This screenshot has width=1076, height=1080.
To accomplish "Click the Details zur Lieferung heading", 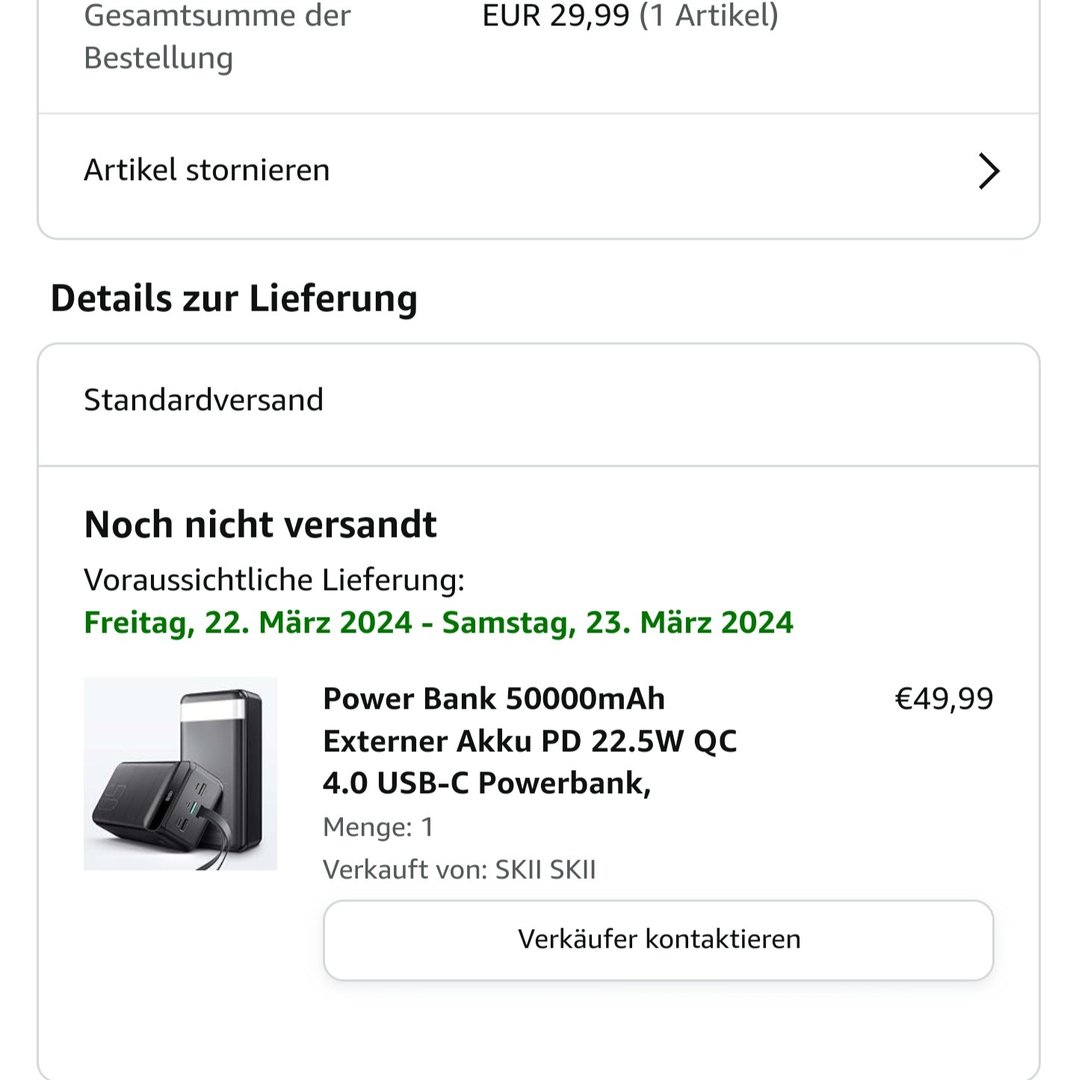I will point(234,298).
